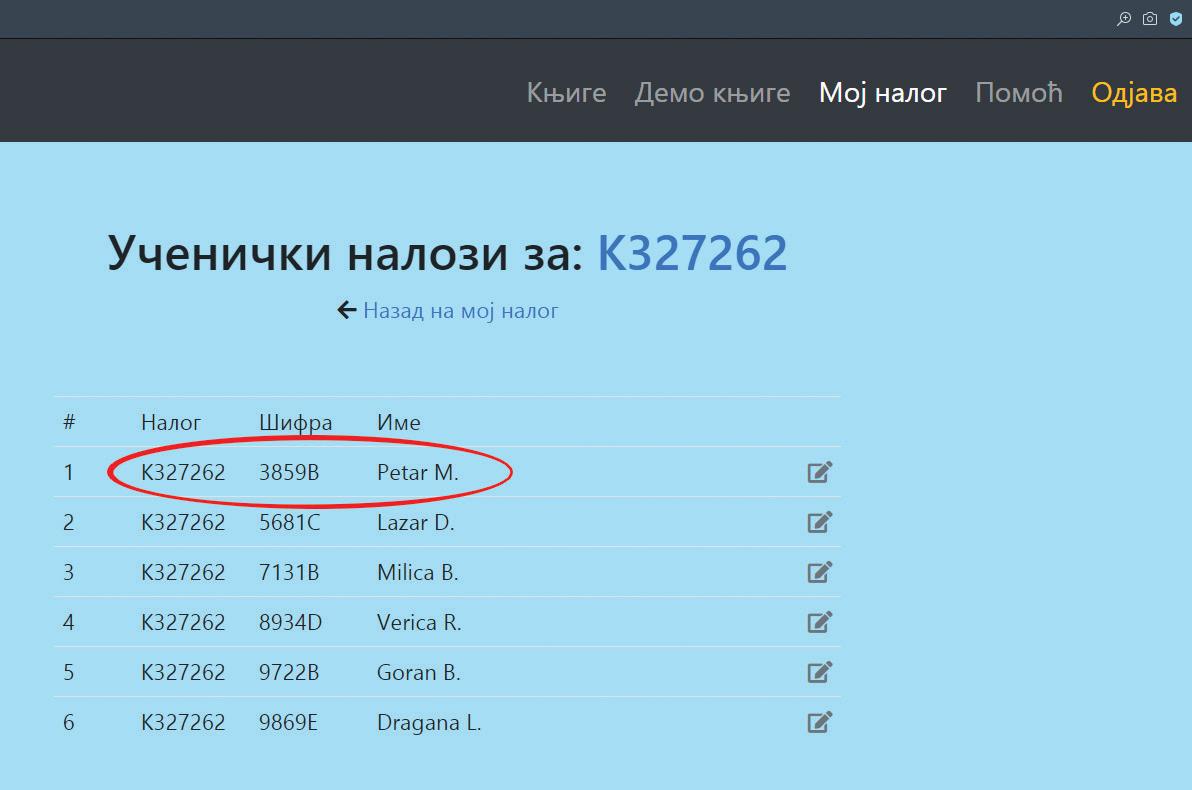Click the name Verica R.

coord(419,623)
